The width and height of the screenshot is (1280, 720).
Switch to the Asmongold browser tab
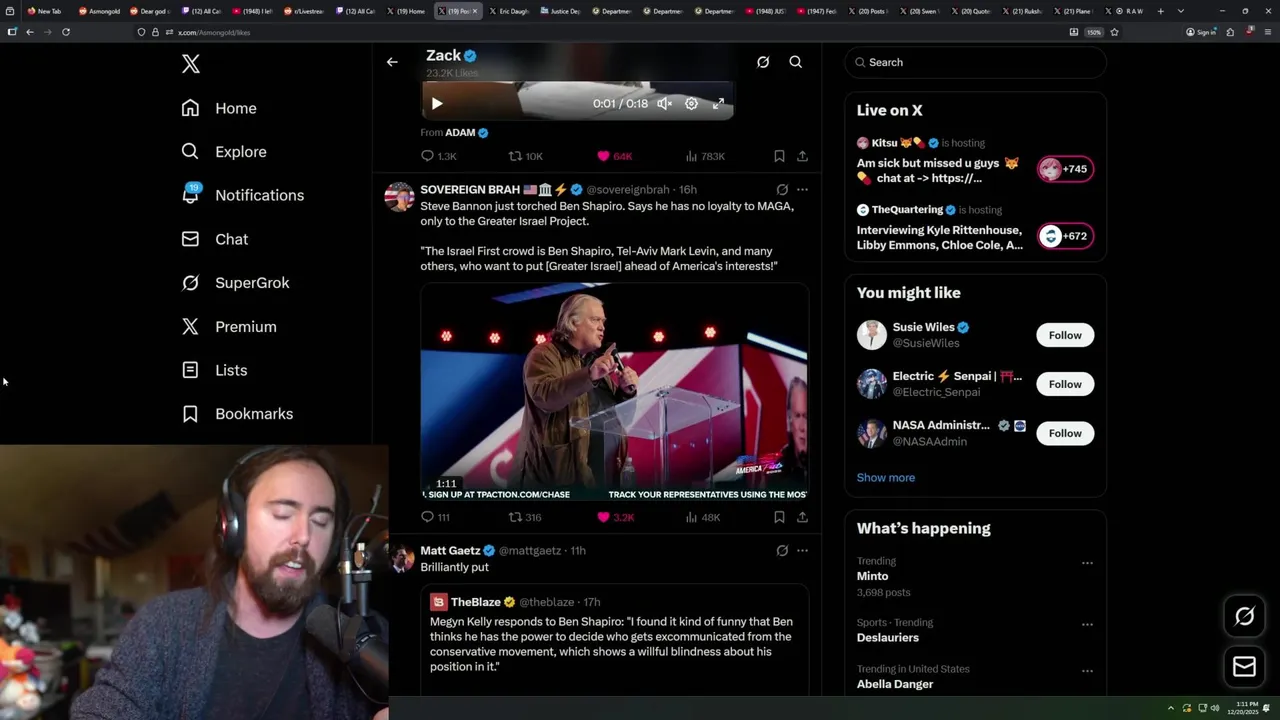[x=100, y=11]
